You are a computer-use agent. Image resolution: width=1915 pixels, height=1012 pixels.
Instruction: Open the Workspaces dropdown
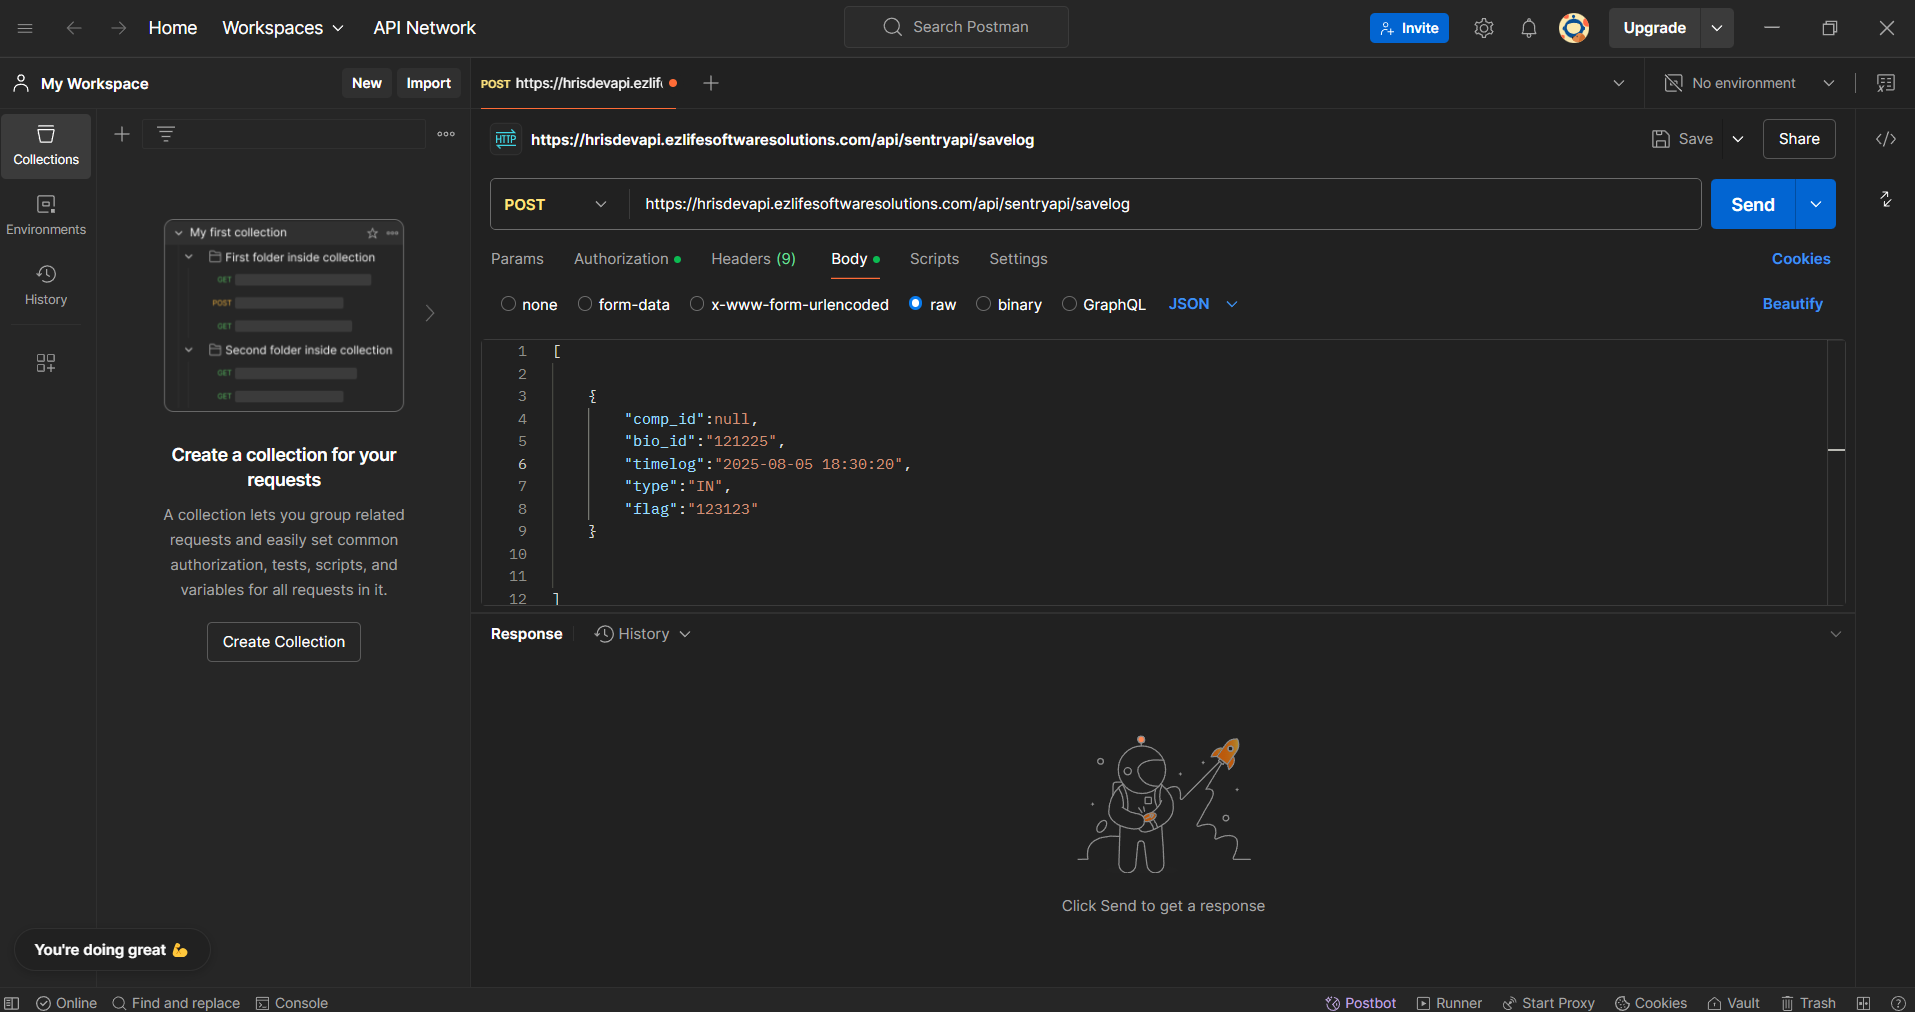pos(283,28)
